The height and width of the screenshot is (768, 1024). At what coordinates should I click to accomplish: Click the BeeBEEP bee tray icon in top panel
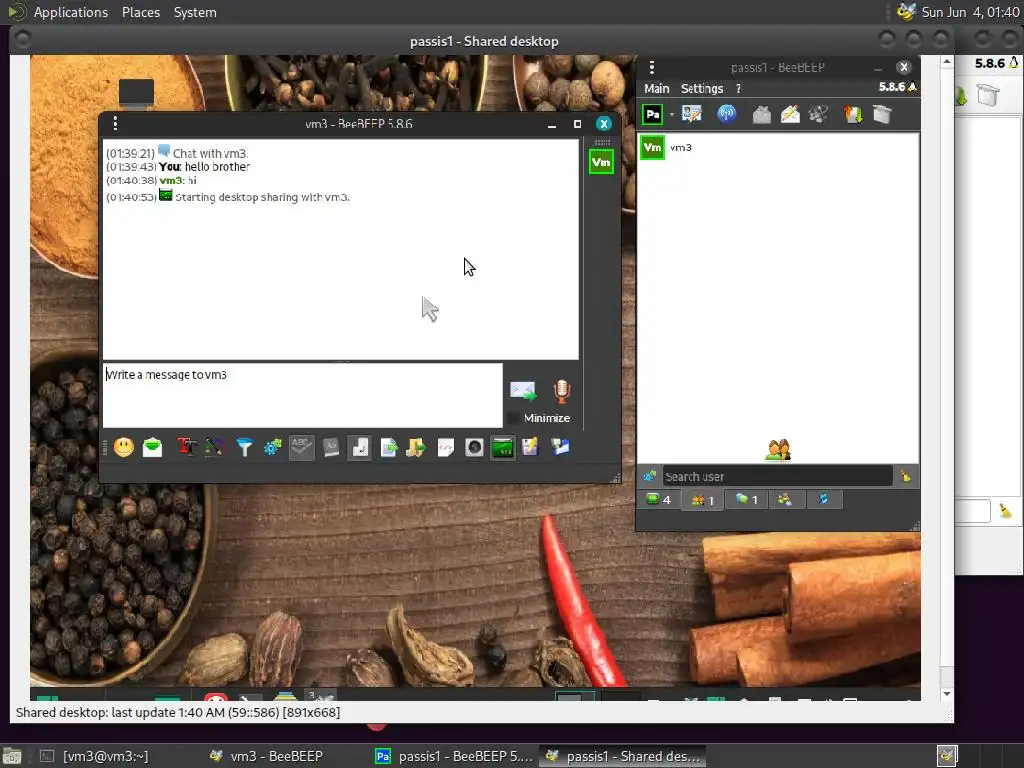tap(906, 12)
